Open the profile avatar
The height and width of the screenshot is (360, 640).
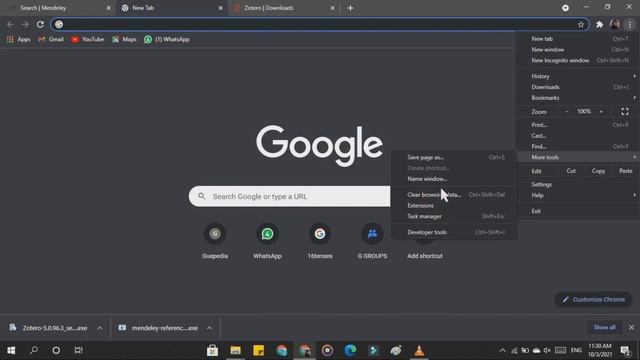[615, 24]
